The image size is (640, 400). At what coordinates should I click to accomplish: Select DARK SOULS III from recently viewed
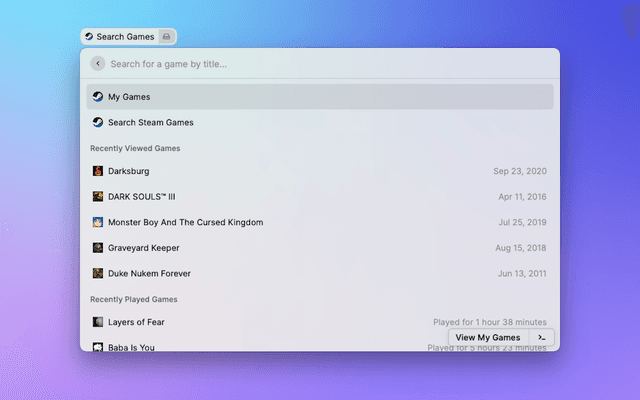[x=148, y=197]
